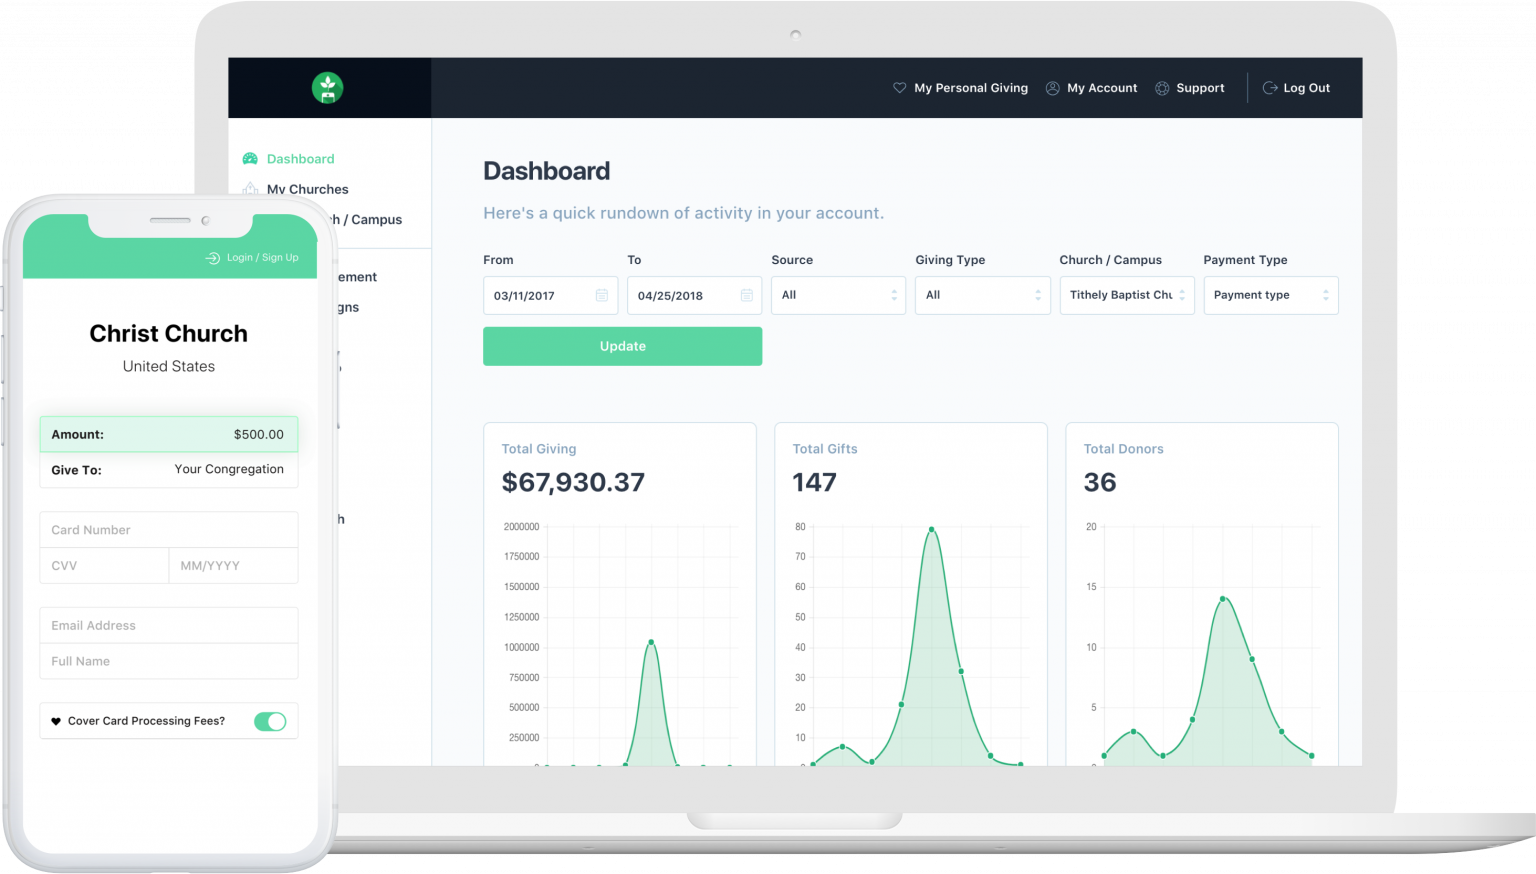Image resolution: width=1536 pixels, height=874 pixels.
Task: Open the Payment Type selector
Action: pos(1270,295)
